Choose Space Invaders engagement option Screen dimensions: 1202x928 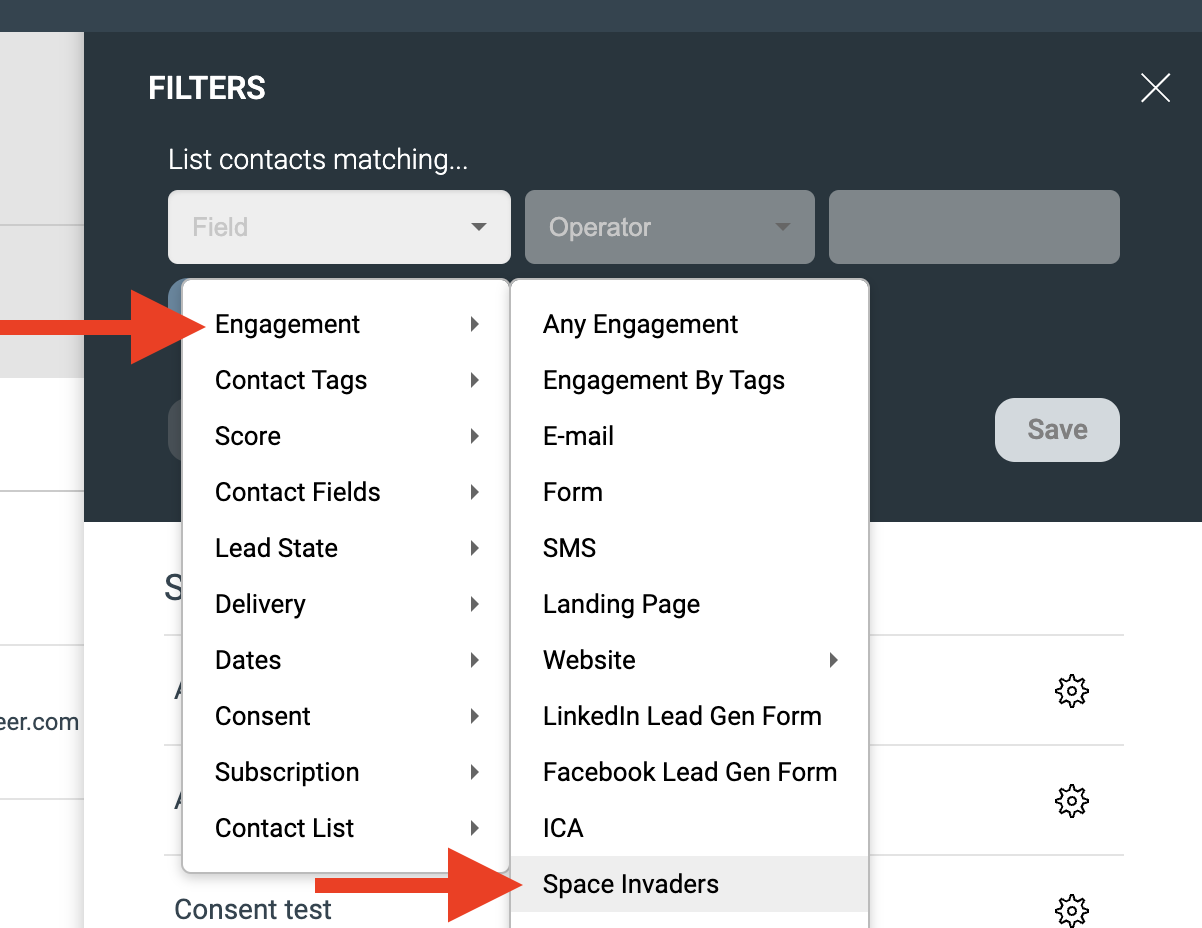[690, 884]
